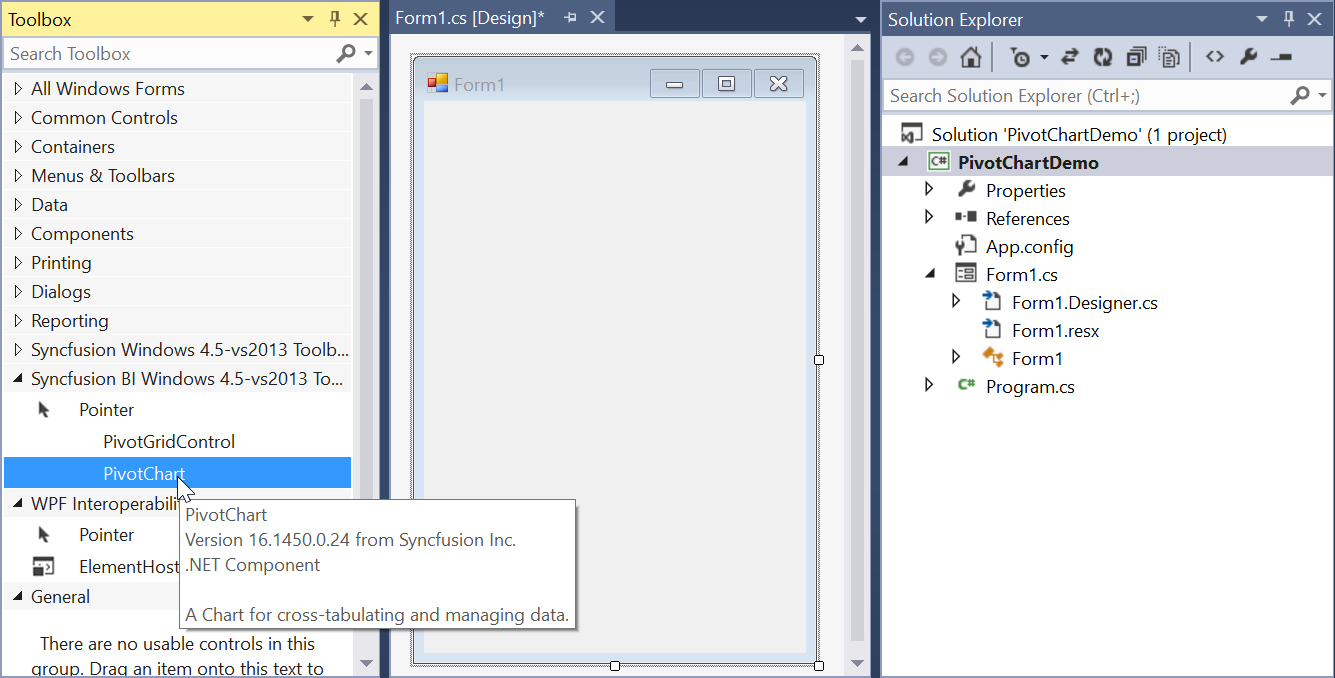1335x678 pixels.
Task: Open Toolbox window position menu
Action: (x=308, y=19)
